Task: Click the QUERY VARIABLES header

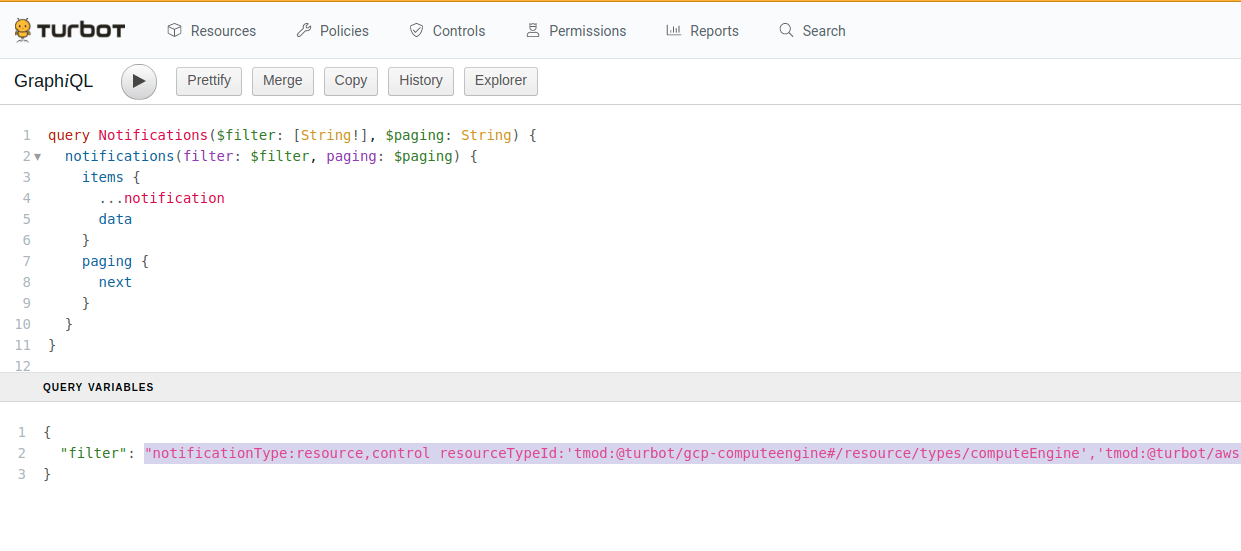Action: click(x=98, y=387)
